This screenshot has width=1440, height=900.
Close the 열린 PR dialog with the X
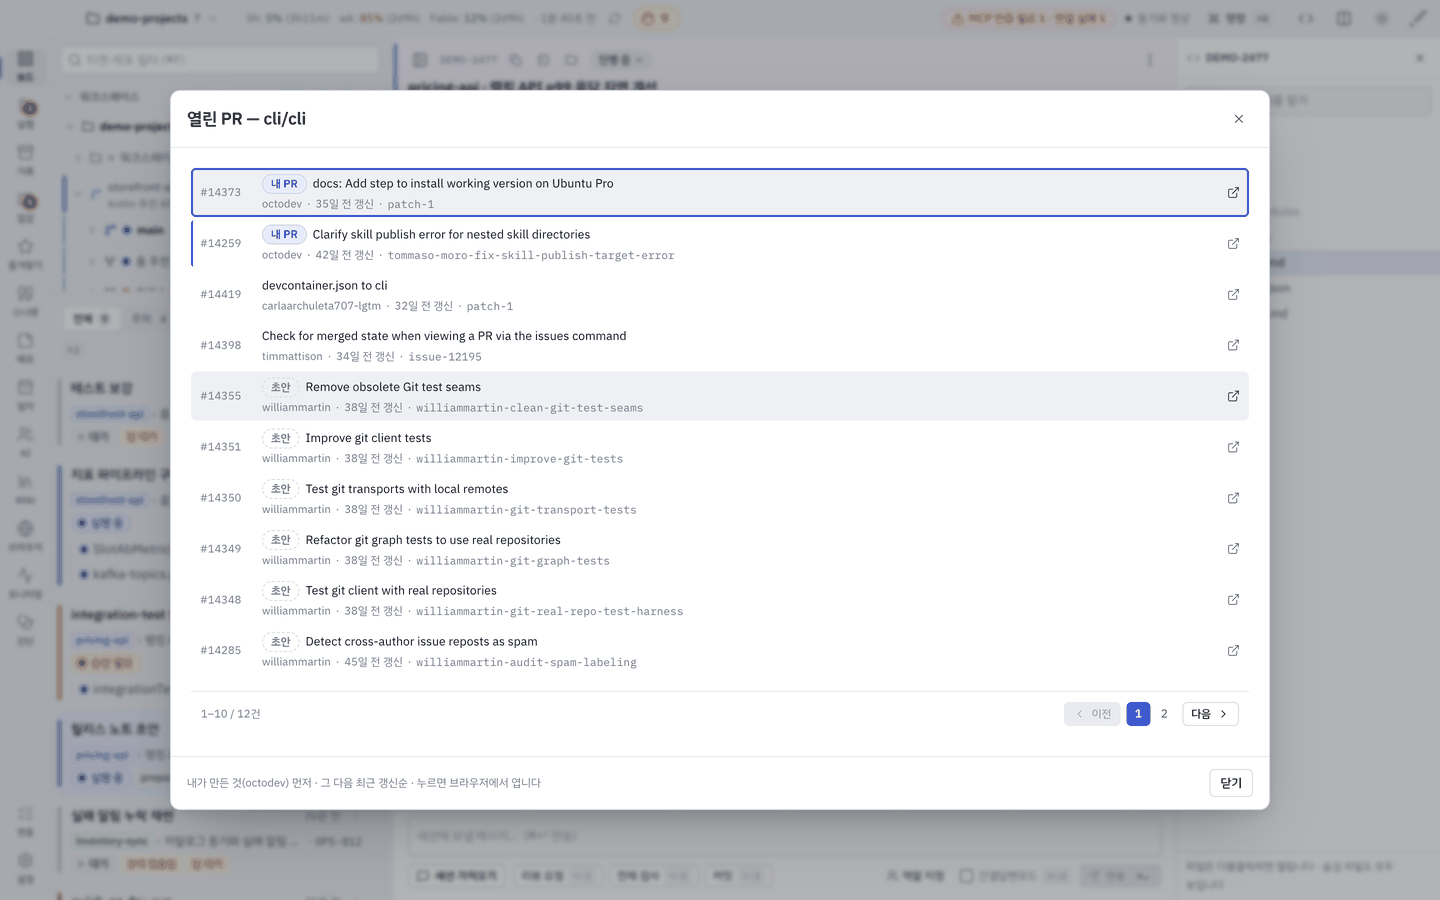point(1239,119)
